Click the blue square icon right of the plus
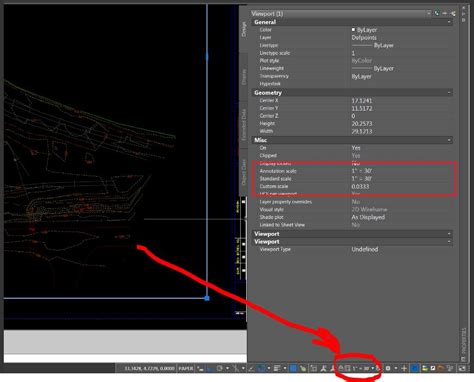Screen dimensions: 474x382 tap(414, 368)
